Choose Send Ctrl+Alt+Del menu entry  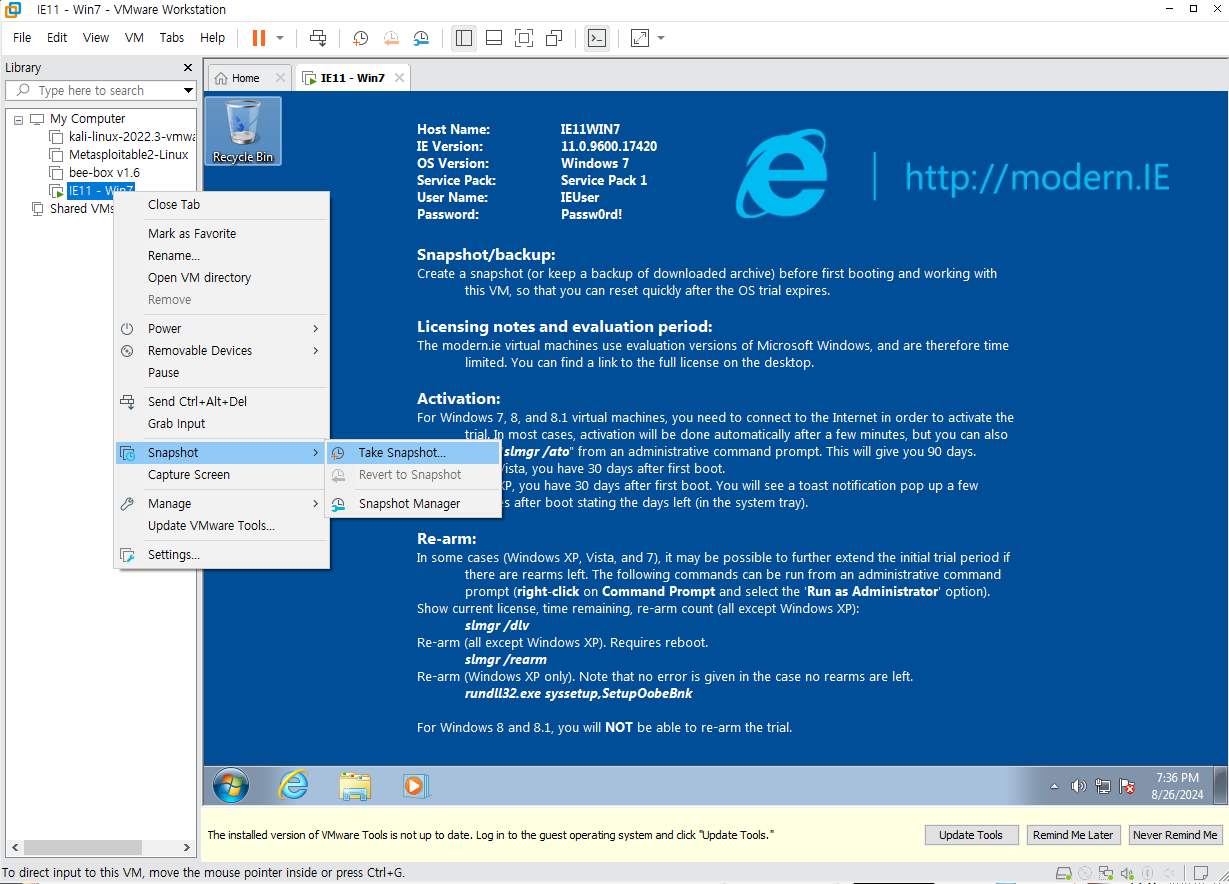pyautogui.click(x=222, y=401)
